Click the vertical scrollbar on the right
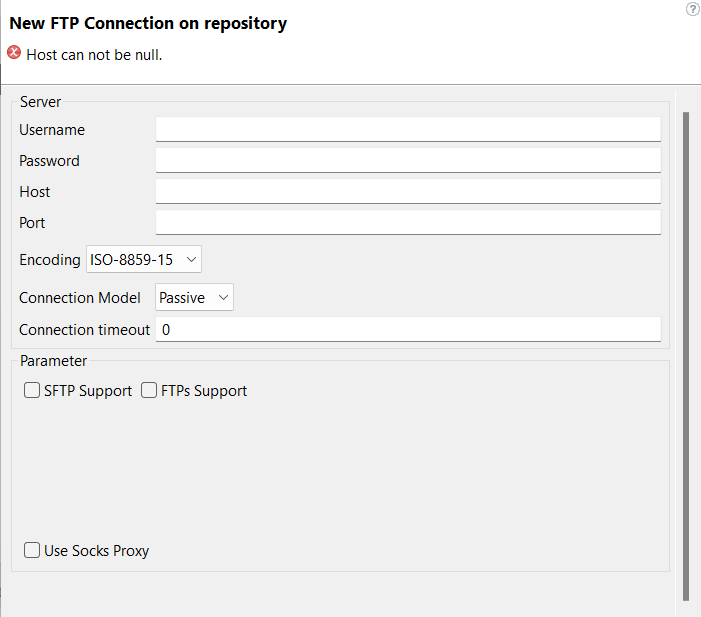This screenshot has width=701, height=617. coord(686,350)
